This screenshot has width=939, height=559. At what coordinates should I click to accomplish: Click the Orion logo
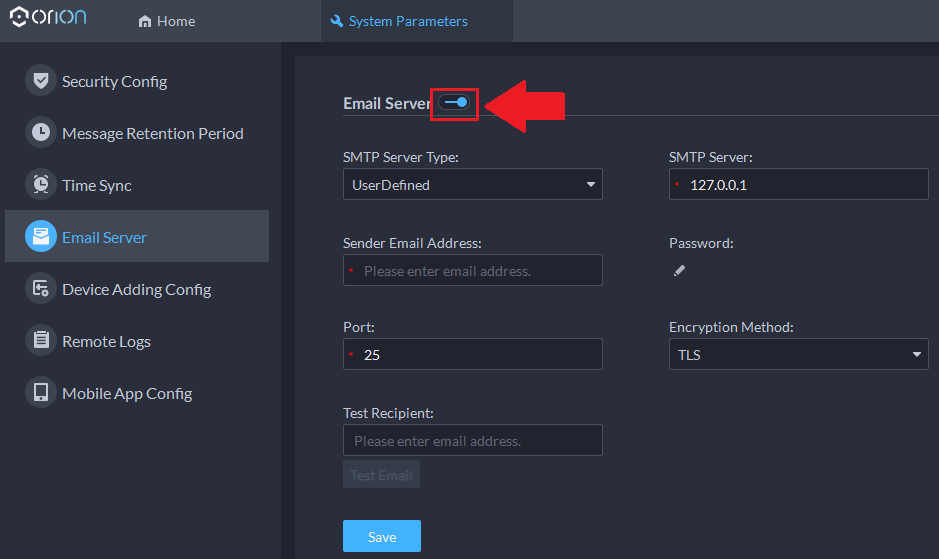pyautogui.click(x=48, y=19)
